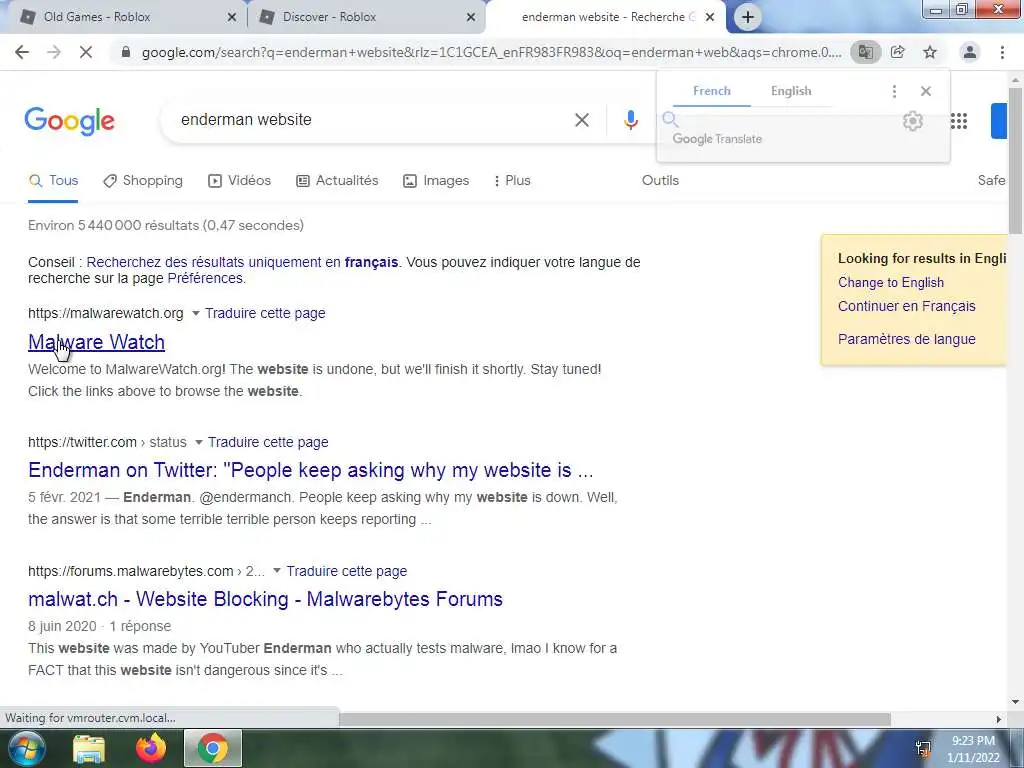Screen dimensions: 1024x768
Task: Select Chrome in the taskbar
Action: tap(213, 748)
